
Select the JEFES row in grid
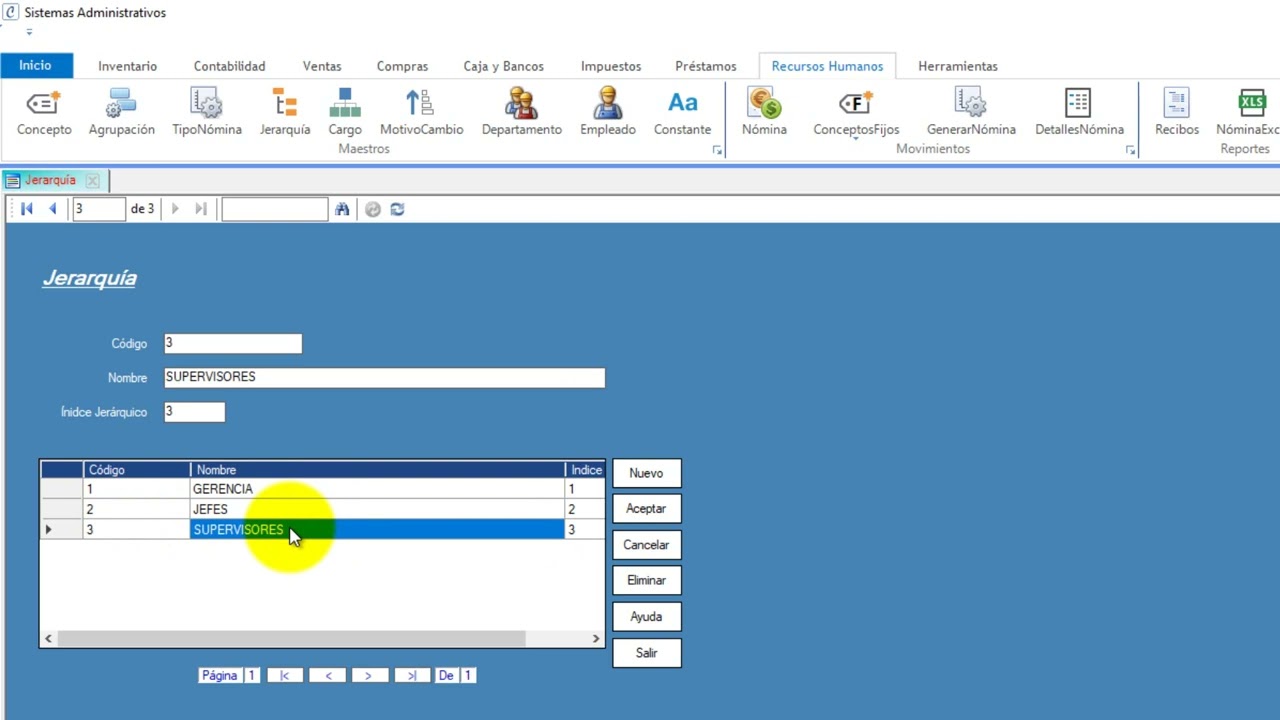[322, 509]
